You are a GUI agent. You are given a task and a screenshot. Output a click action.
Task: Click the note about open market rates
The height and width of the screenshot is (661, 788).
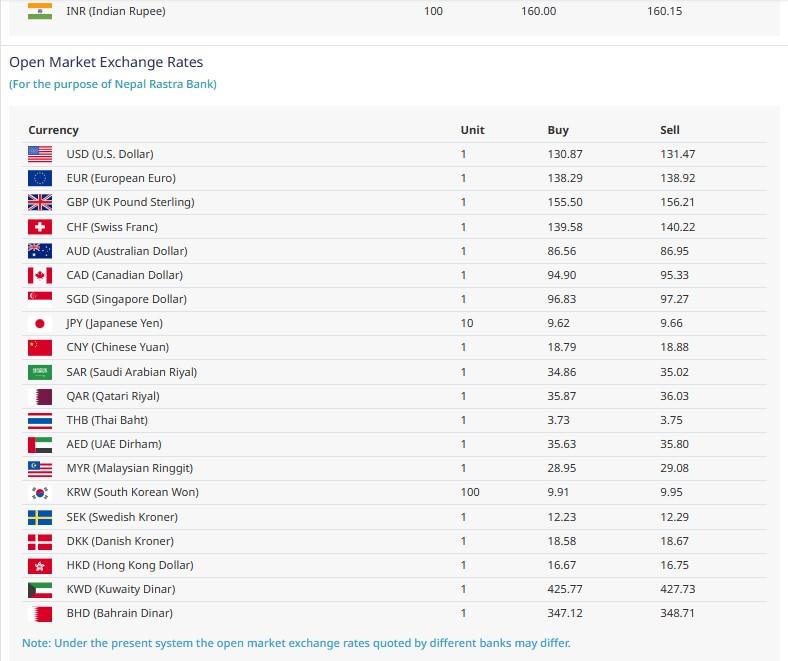coord(296,643)
